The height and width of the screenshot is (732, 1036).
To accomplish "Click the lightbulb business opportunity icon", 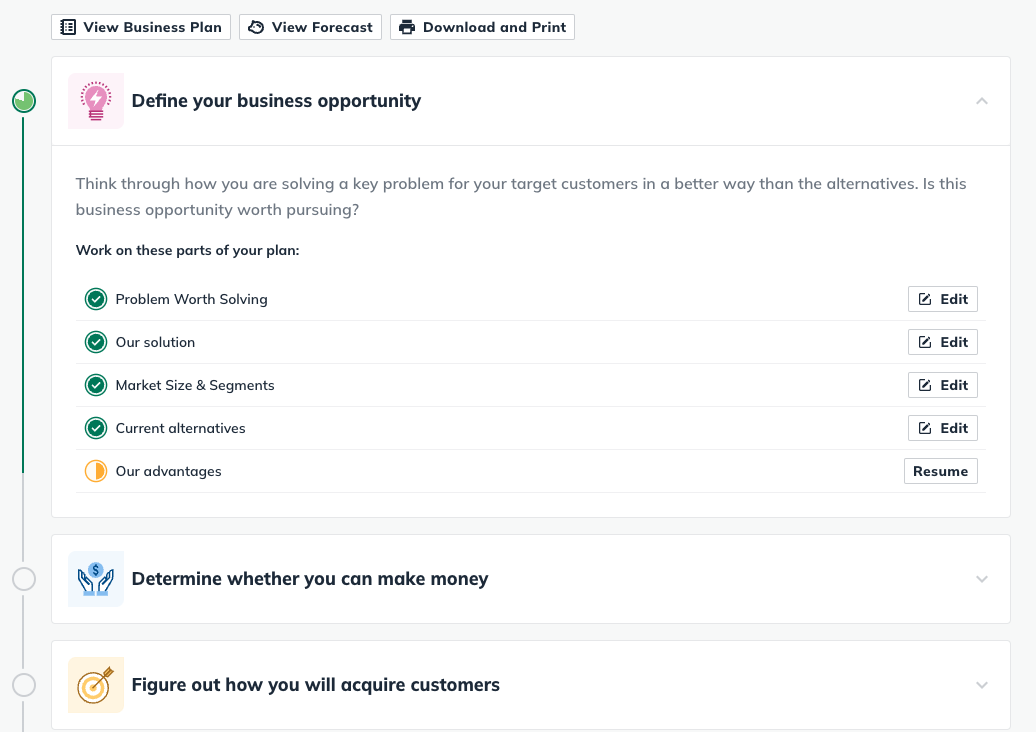I will [x=96, y=101].
